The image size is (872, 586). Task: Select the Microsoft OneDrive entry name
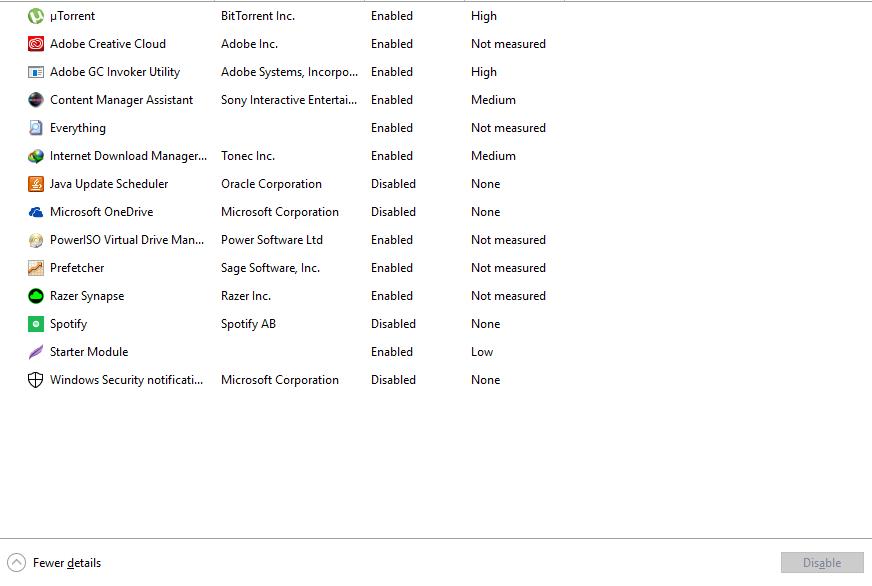[102, 212]
